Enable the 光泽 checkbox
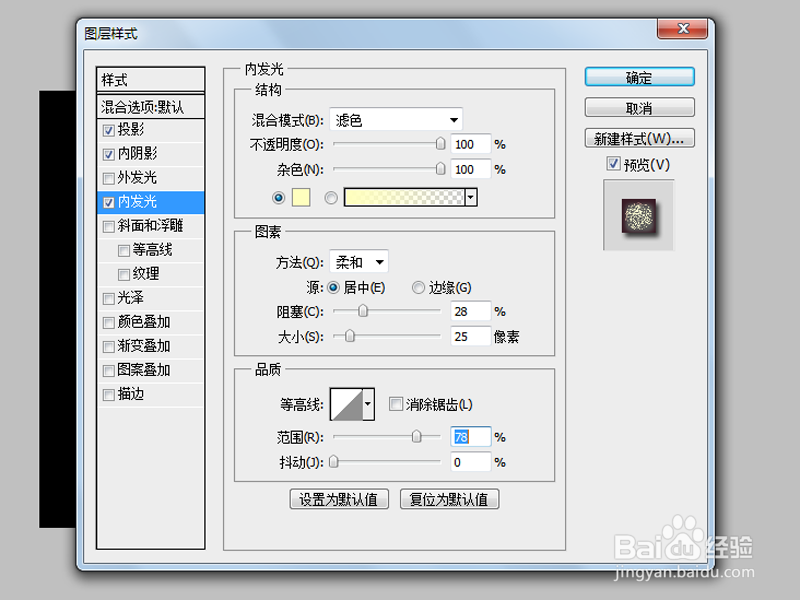Image resolution: width=800 pixels, height=600 pixels. point(108,299)
